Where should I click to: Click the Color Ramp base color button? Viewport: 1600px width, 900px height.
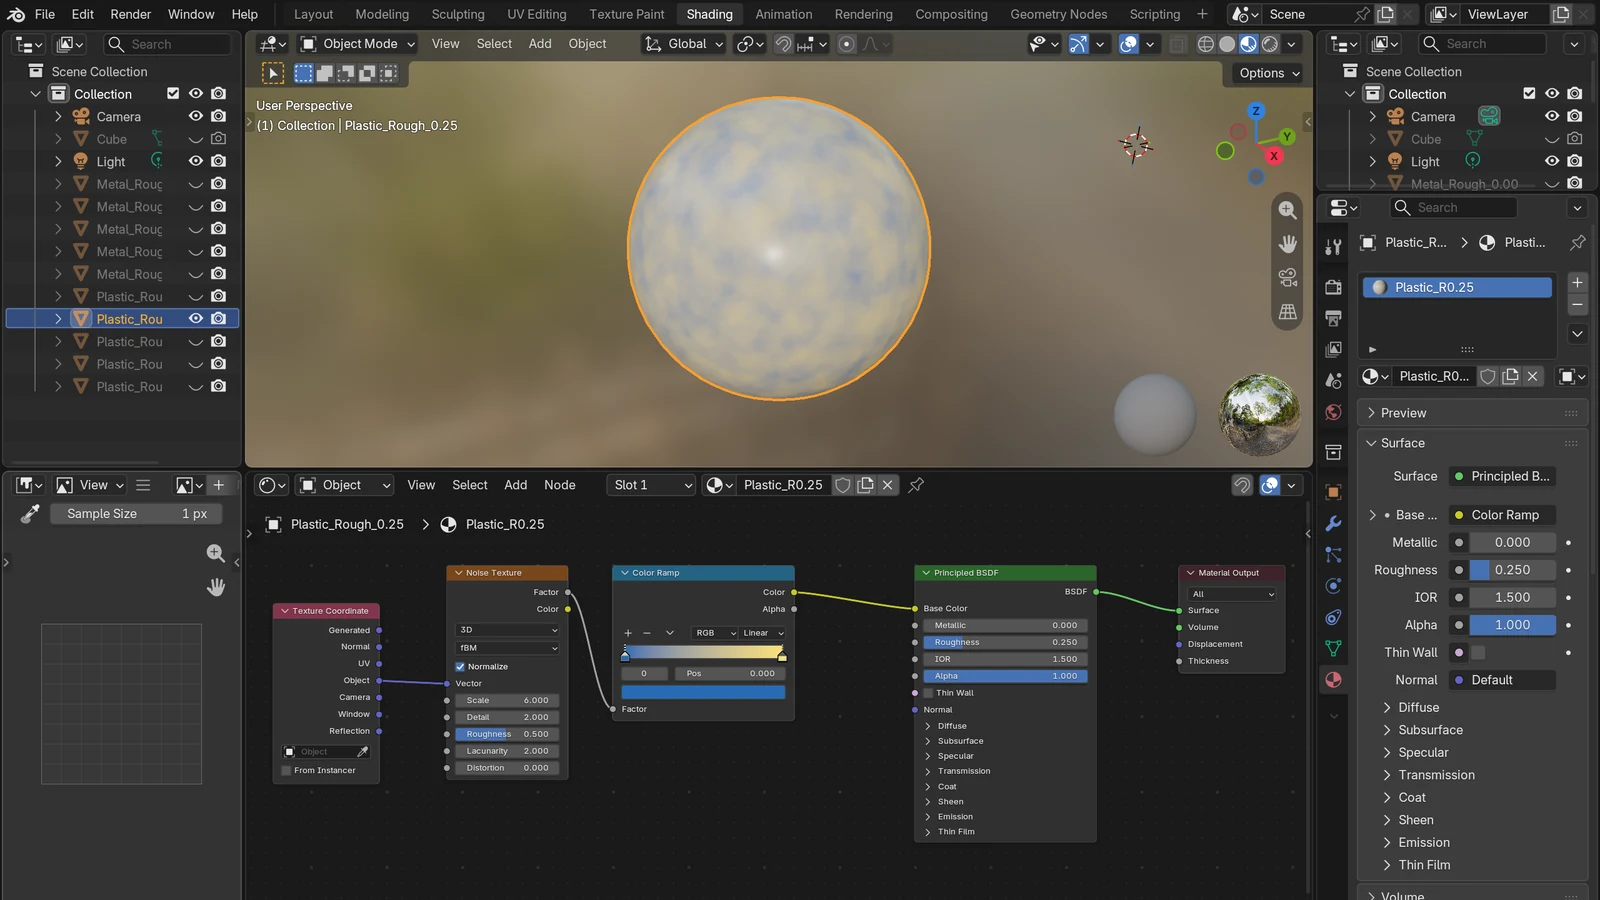(x=1502, y=515)
